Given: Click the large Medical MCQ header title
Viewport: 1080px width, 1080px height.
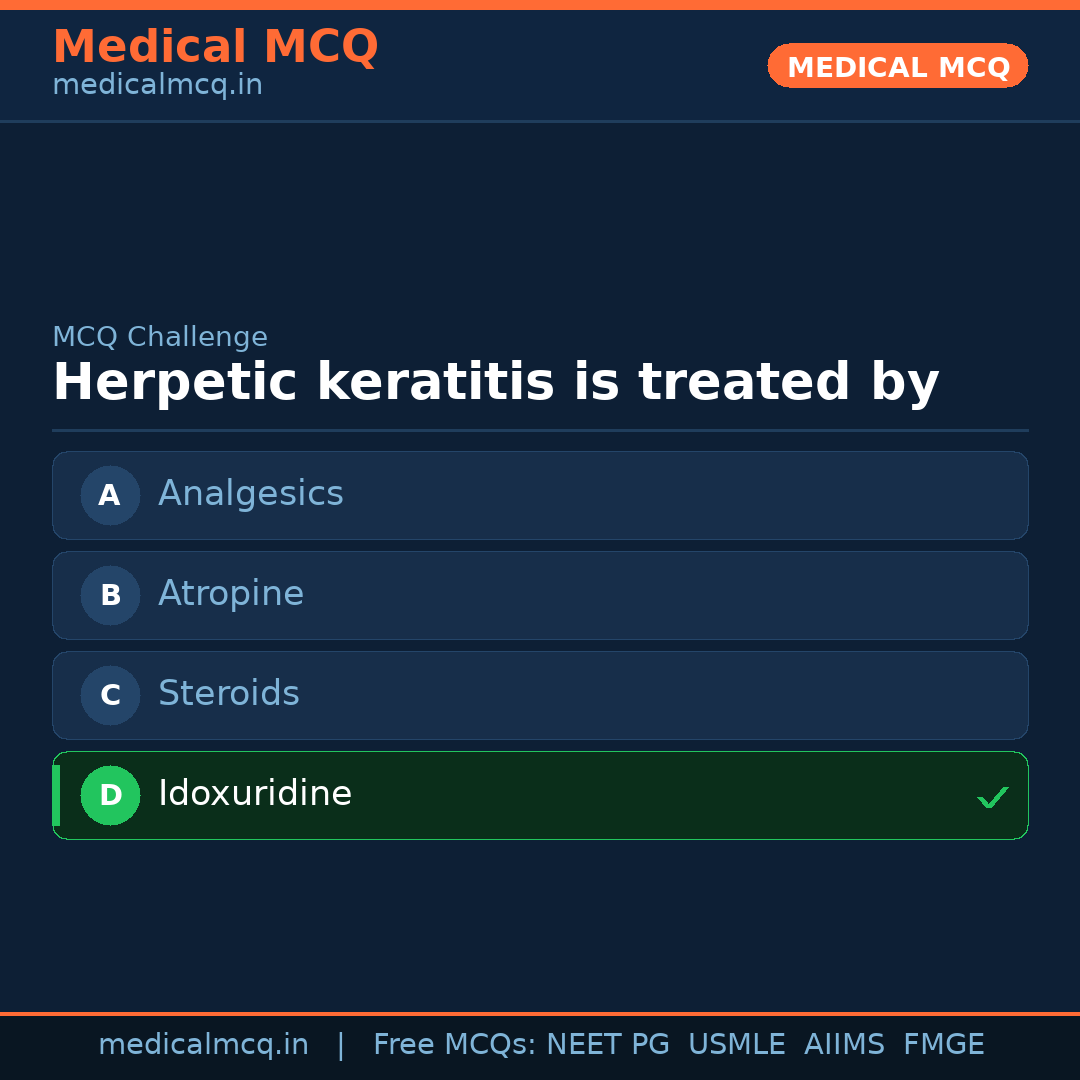Looking at the screenshot, I should tap(215, 47).
